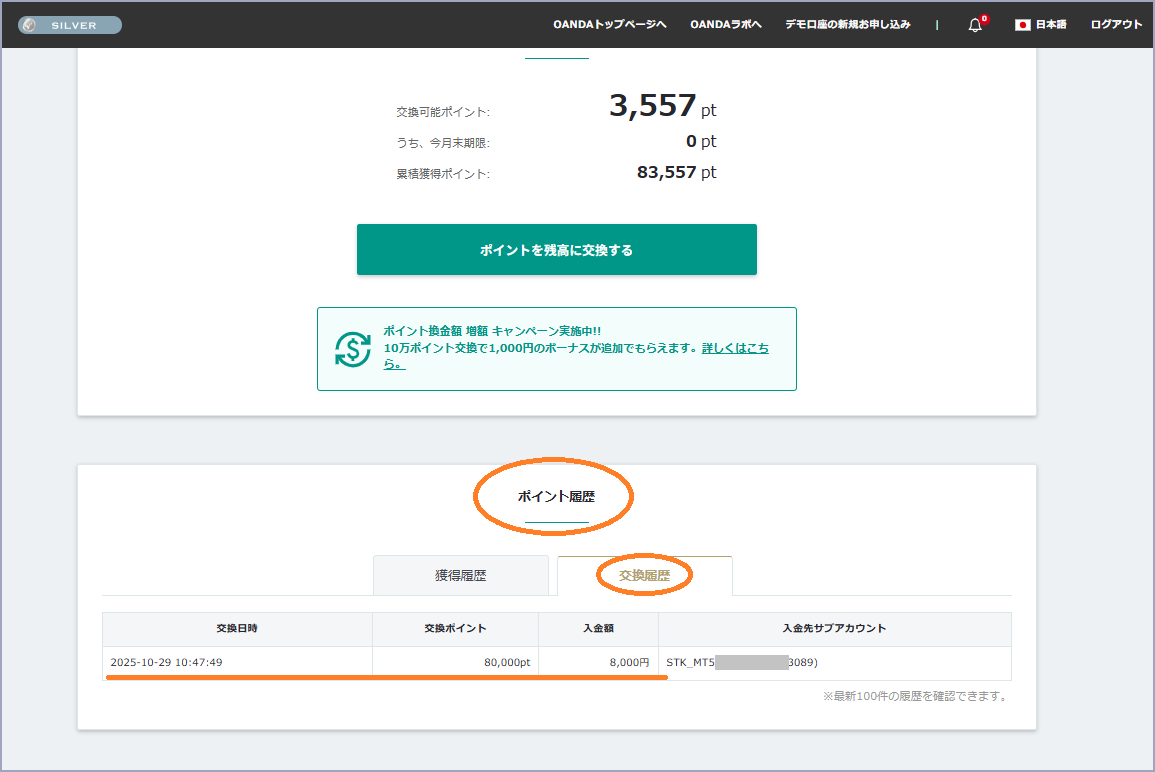Image resolution: width=1155 pixels, height=772 pixels.
Task: Click the campaign currency exchange icon
Action: point(352,348)
